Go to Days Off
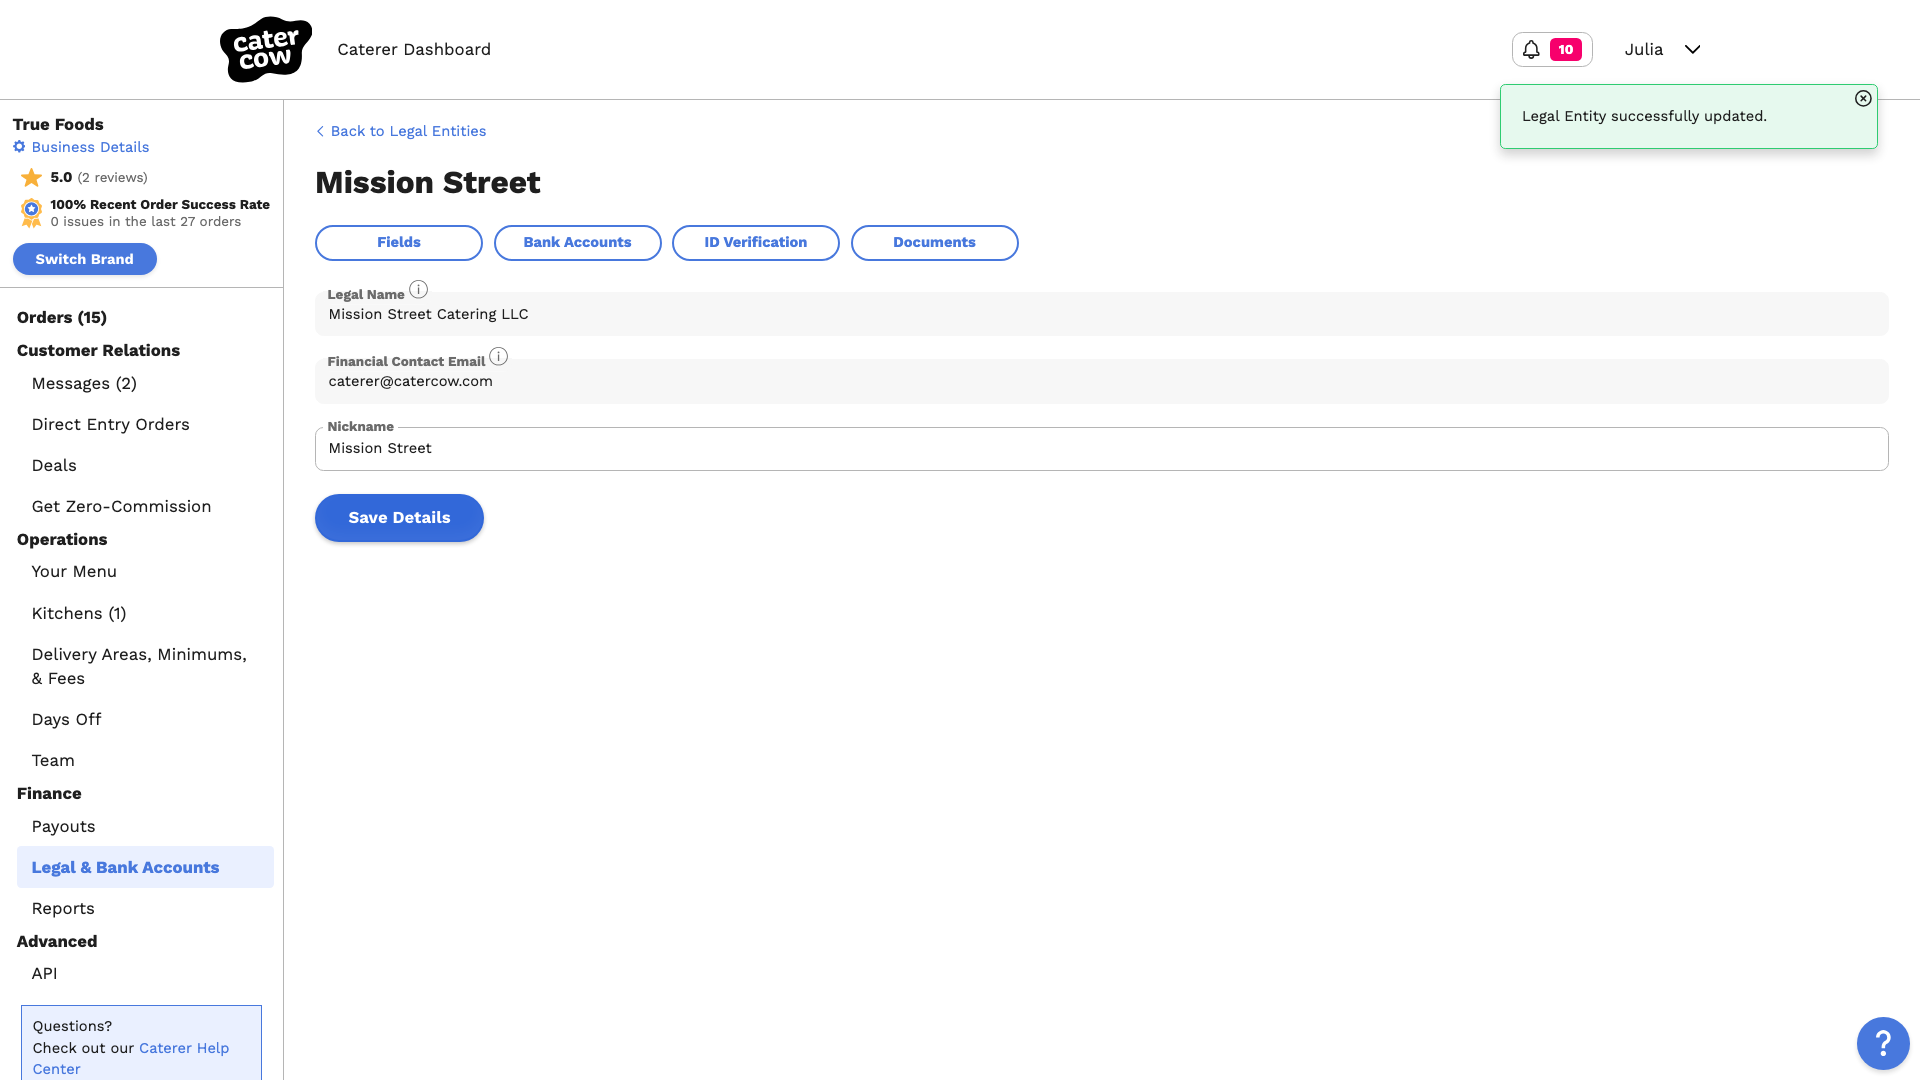 click(66, 720)
